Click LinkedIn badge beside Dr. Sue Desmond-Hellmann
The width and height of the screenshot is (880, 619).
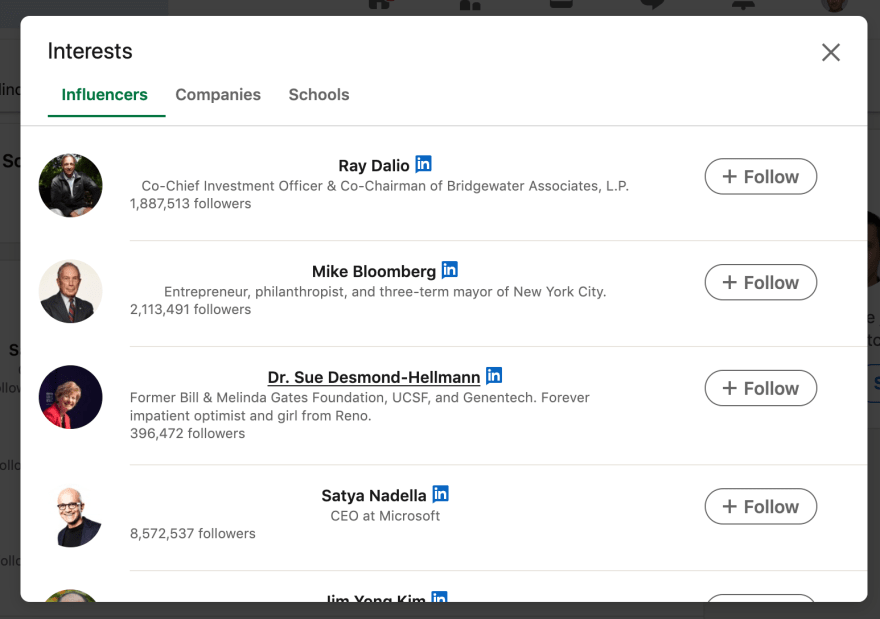494,375
